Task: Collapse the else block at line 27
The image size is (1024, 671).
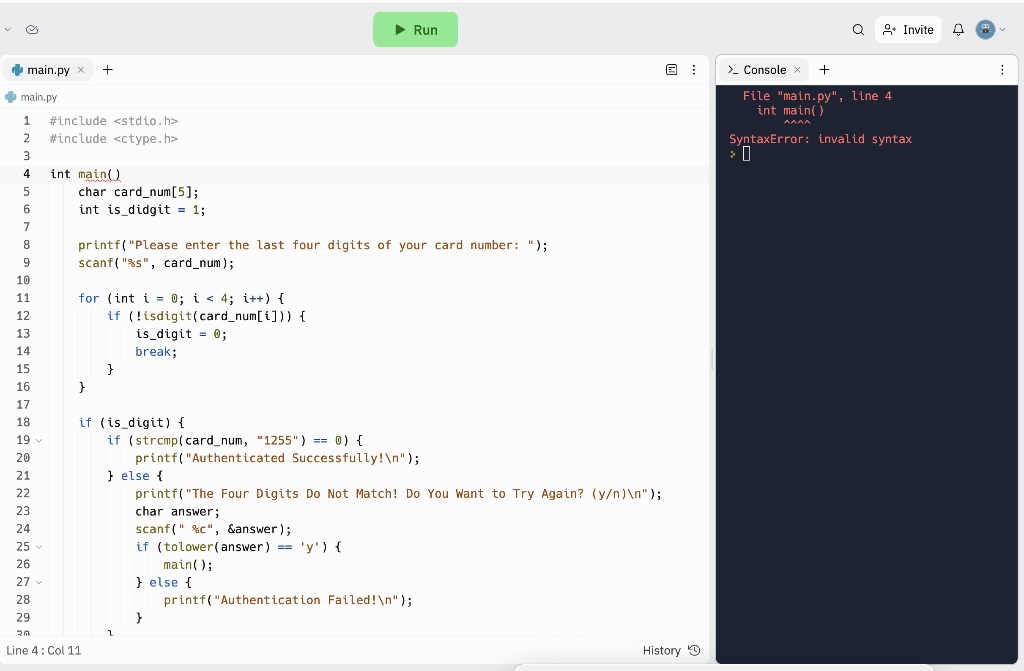Action: 37,582
